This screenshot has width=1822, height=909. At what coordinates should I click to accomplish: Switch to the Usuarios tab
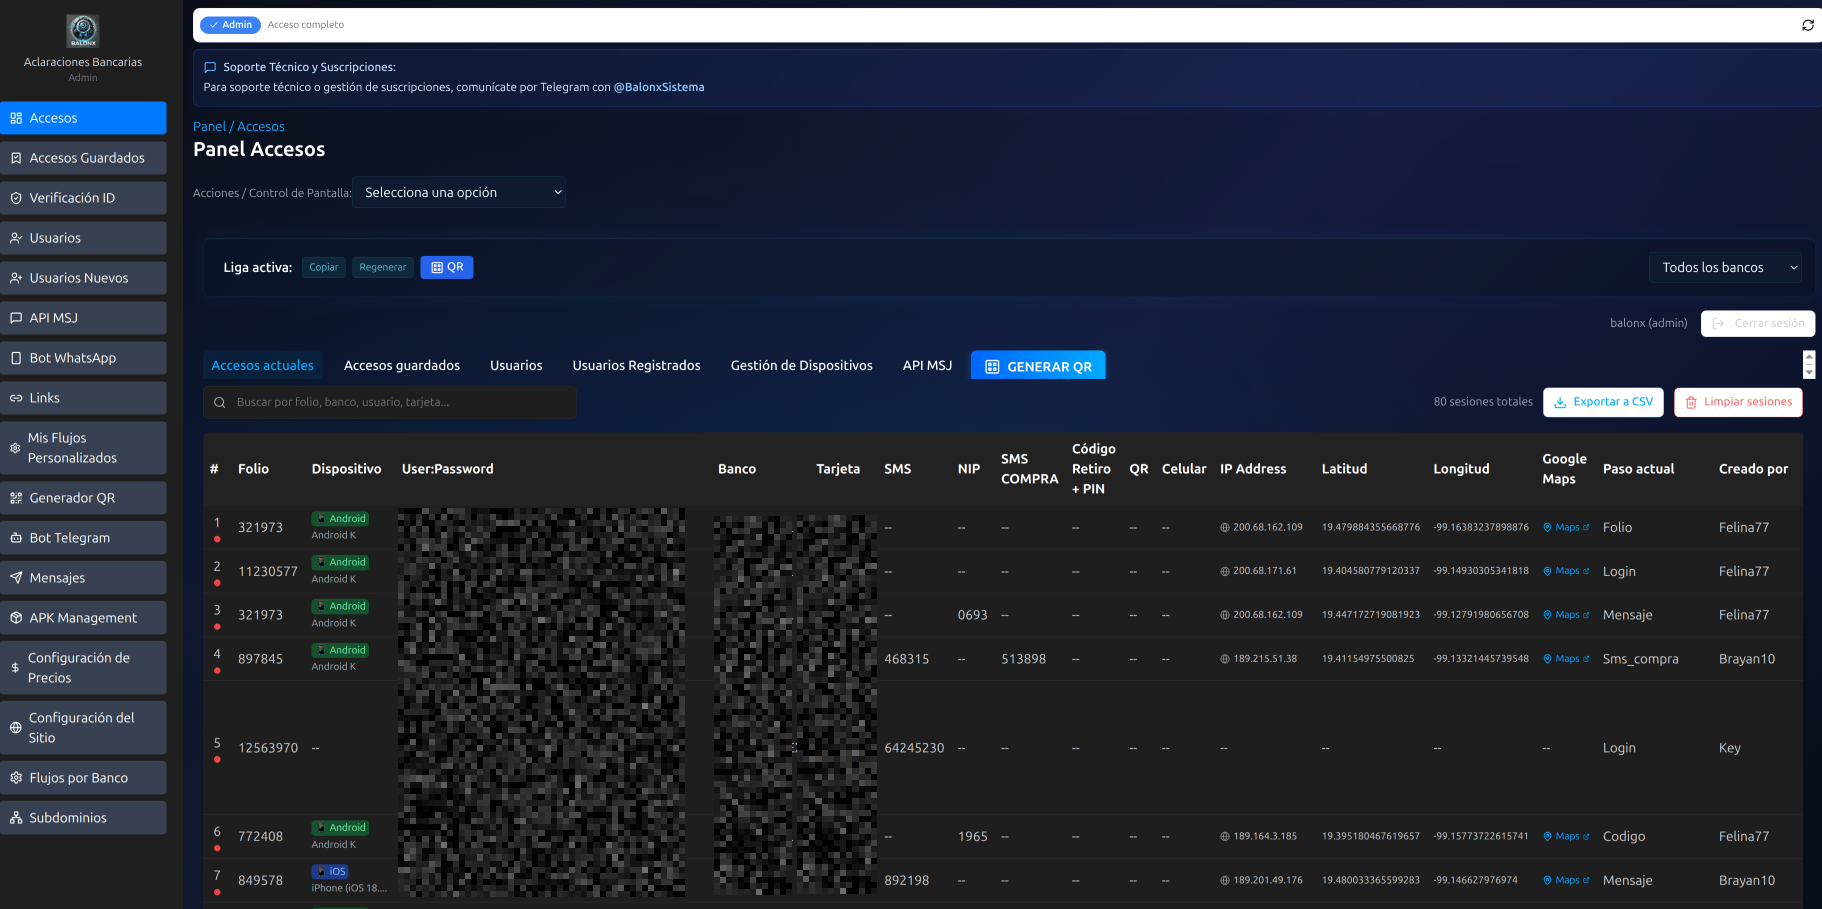(516, 365)
